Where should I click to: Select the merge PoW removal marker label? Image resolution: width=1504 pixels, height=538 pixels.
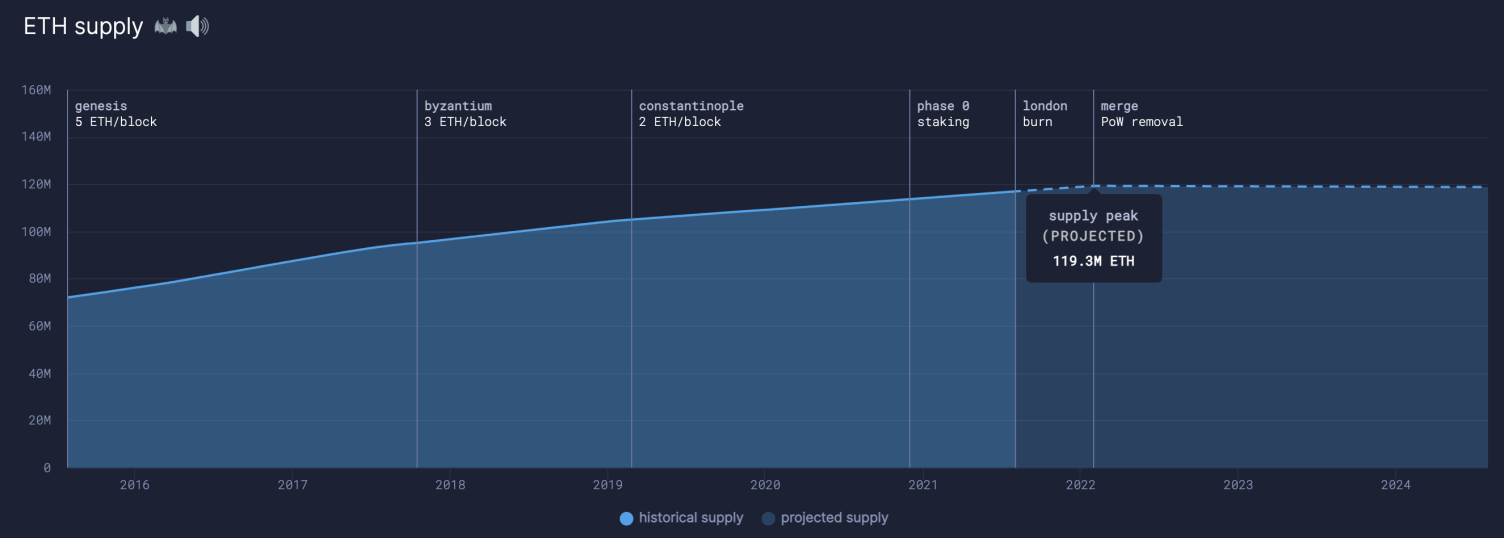pos(1141,114)
